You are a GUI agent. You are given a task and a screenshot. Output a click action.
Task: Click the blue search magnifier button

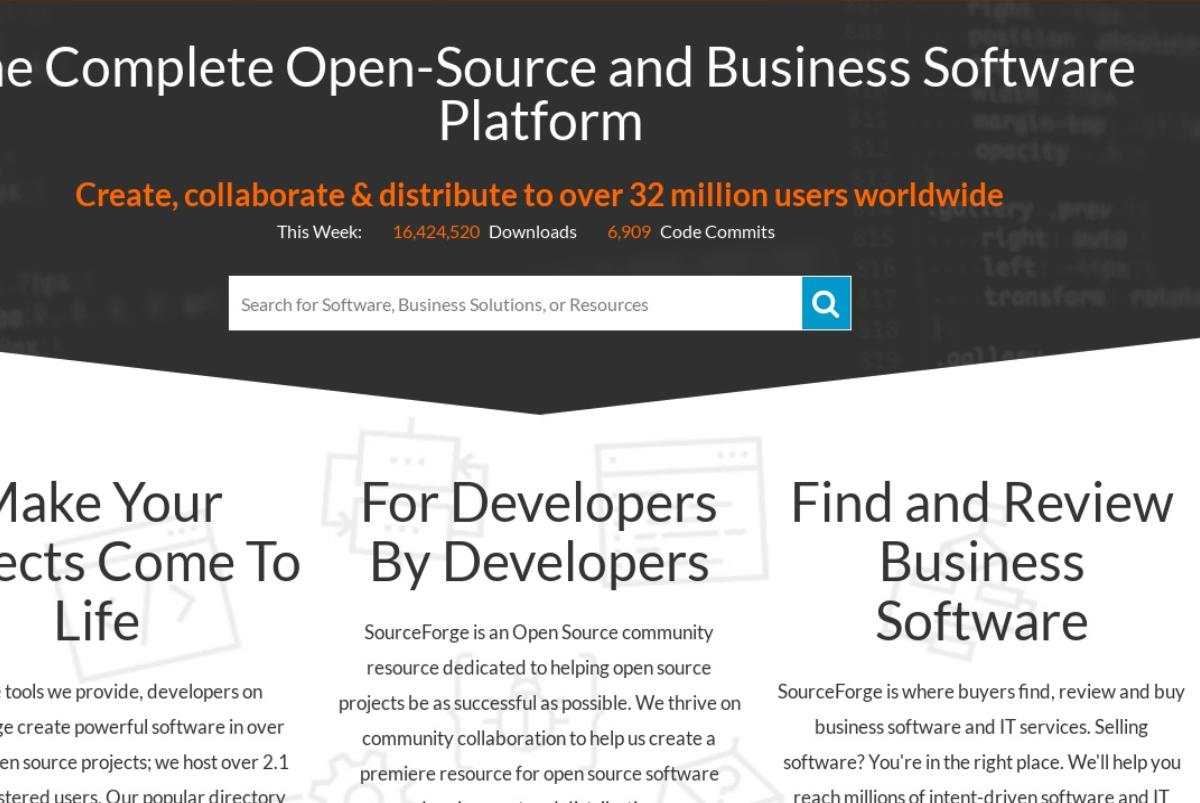(x=826, y=303)
